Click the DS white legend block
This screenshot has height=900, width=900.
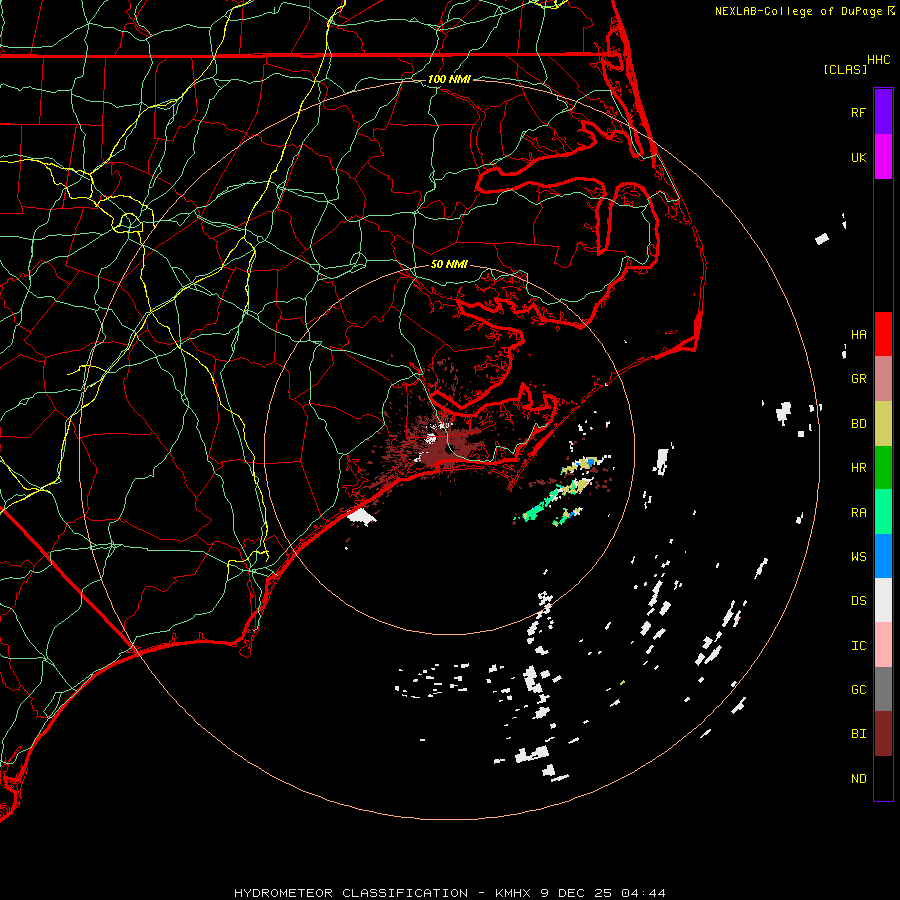click(883, 600)
